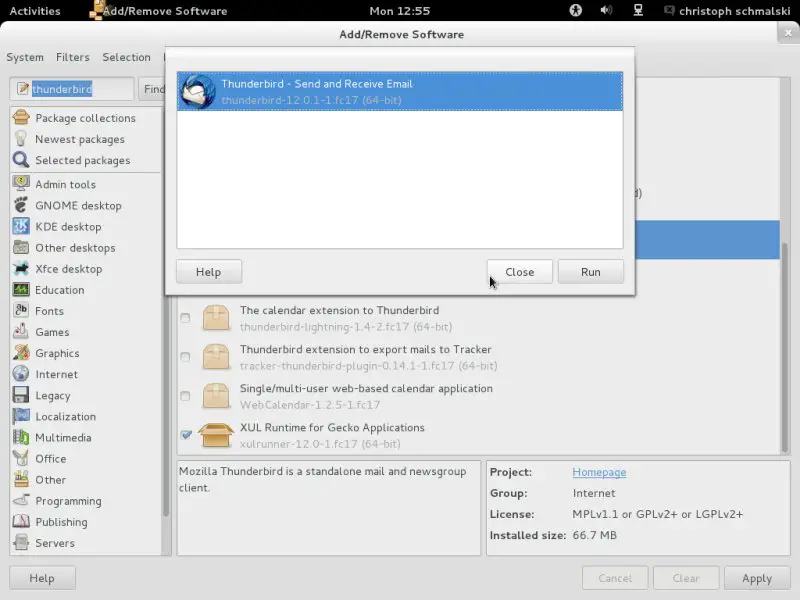This screenshot has width=800, height=600.
Task: Click Apply at the bottom right
Action: pyautogui.click(x=757, y=578)
